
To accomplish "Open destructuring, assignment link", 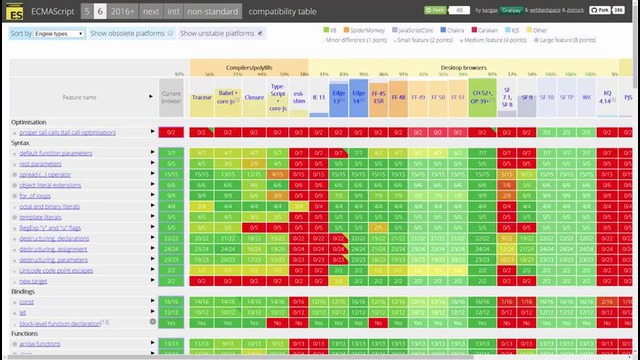I will 53,249.
